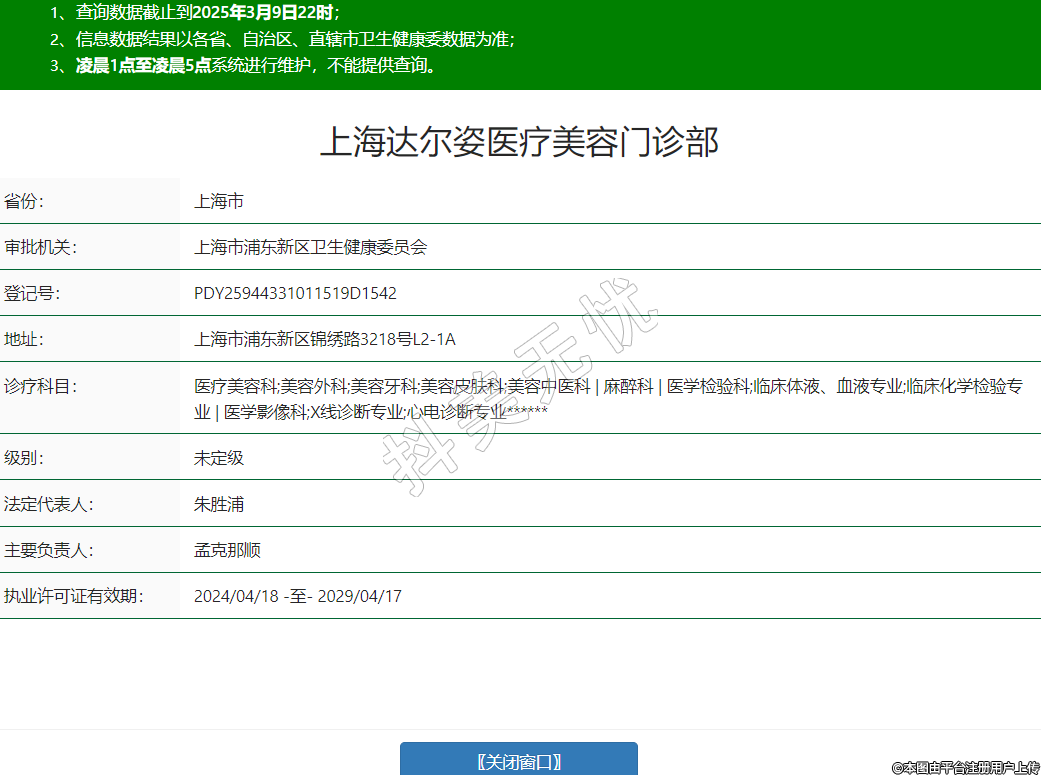Select the level value 未定级
The height and width of the screenshot is (775, 1041).
(219, 458)
